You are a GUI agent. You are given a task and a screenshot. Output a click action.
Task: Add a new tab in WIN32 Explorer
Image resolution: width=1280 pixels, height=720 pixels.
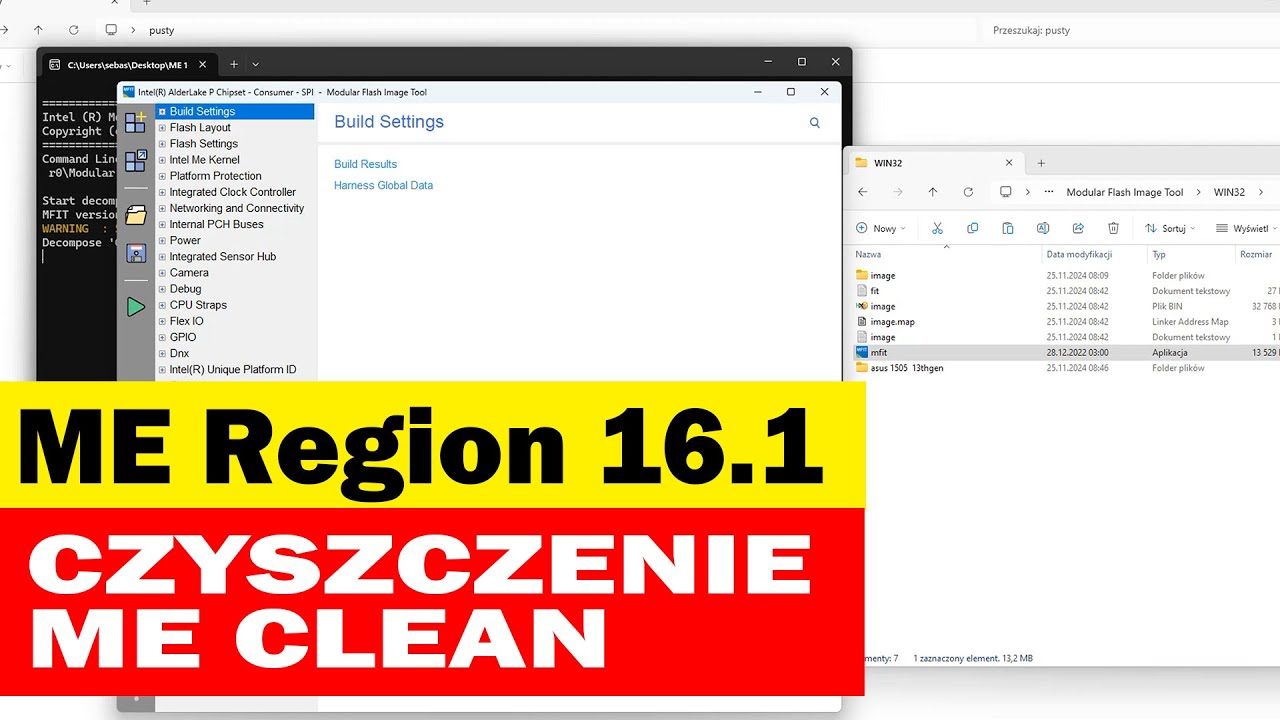1041,163
